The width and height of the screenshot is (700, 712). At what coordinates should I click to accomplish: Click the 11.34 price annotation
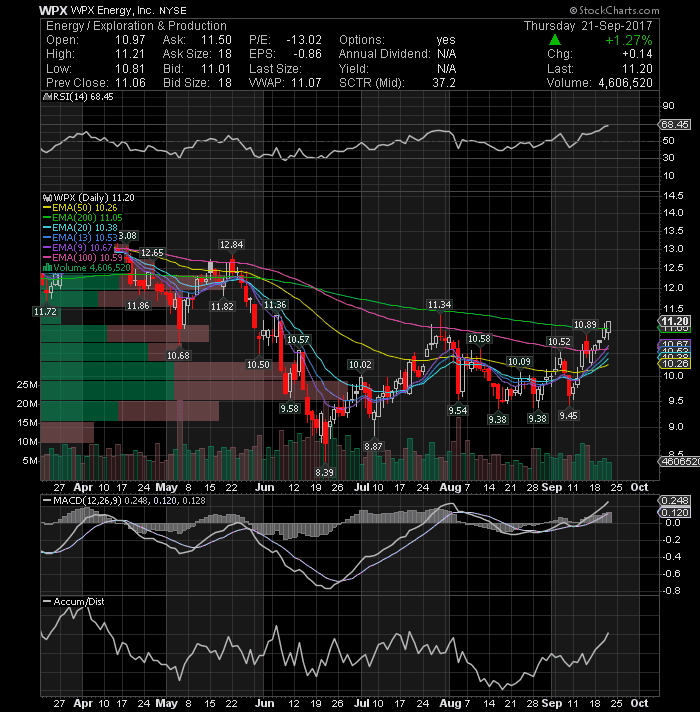click(x=439, y=305)
